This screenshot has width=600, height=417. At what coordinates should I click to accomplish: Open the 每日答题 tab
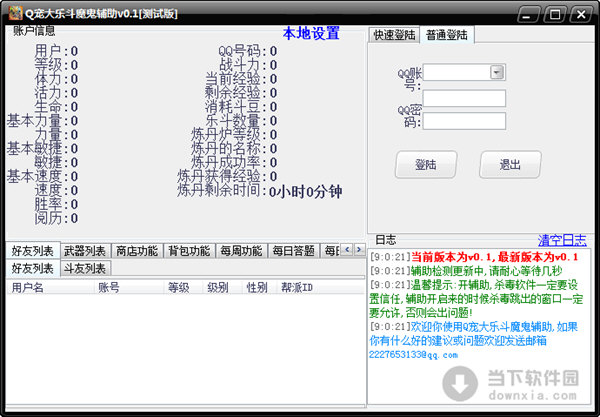pos(293,251)
